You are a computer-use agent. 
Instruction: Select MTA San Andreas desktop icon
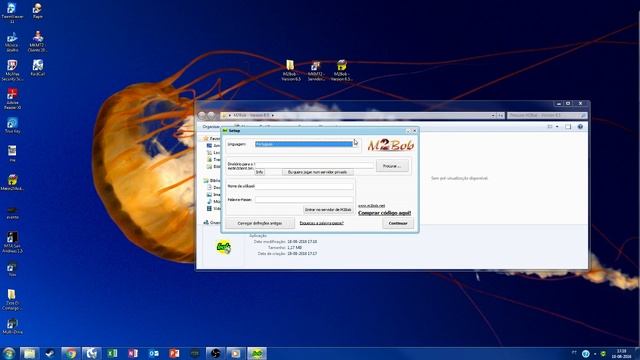click(x=12, y=242)
